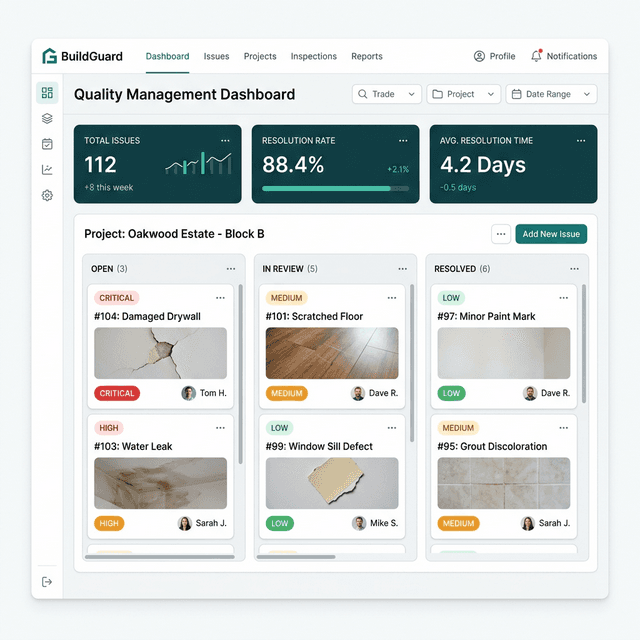This screenshot has height=640, width=640.
Task: Switch to the Issues tab
Action: tap(216, 56)
